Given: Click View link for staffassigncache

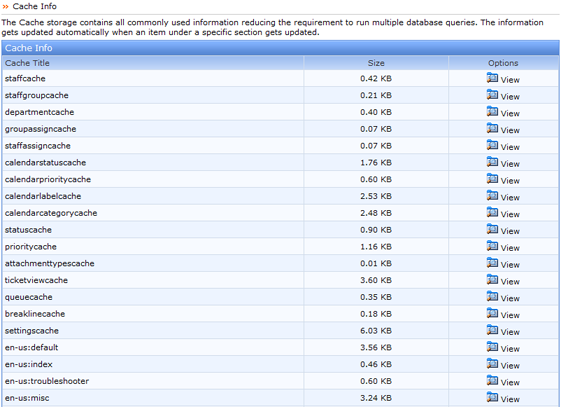Looking at the screenshot, I should [x=510, y=147].
